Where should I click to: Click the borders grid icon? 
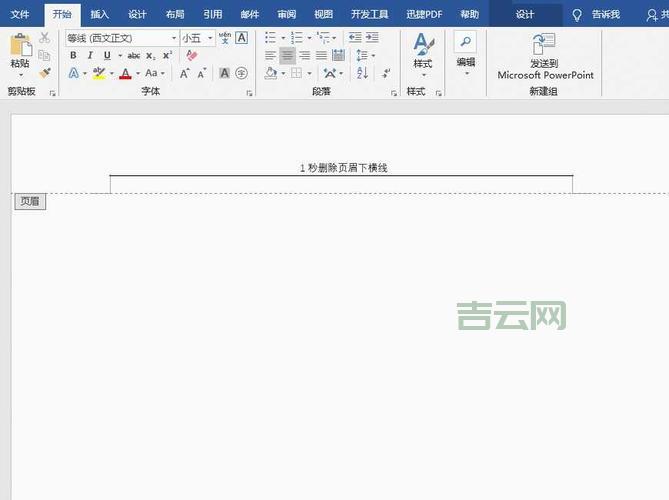click(x=296, y=73)
